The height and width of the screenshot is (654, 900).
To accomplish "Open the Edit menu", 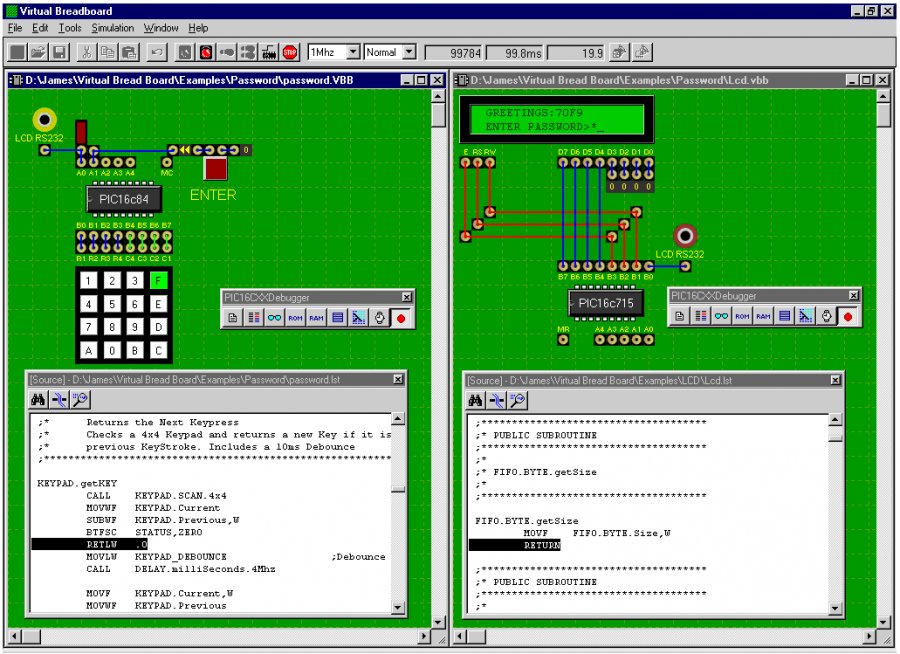I will [40, 28].
